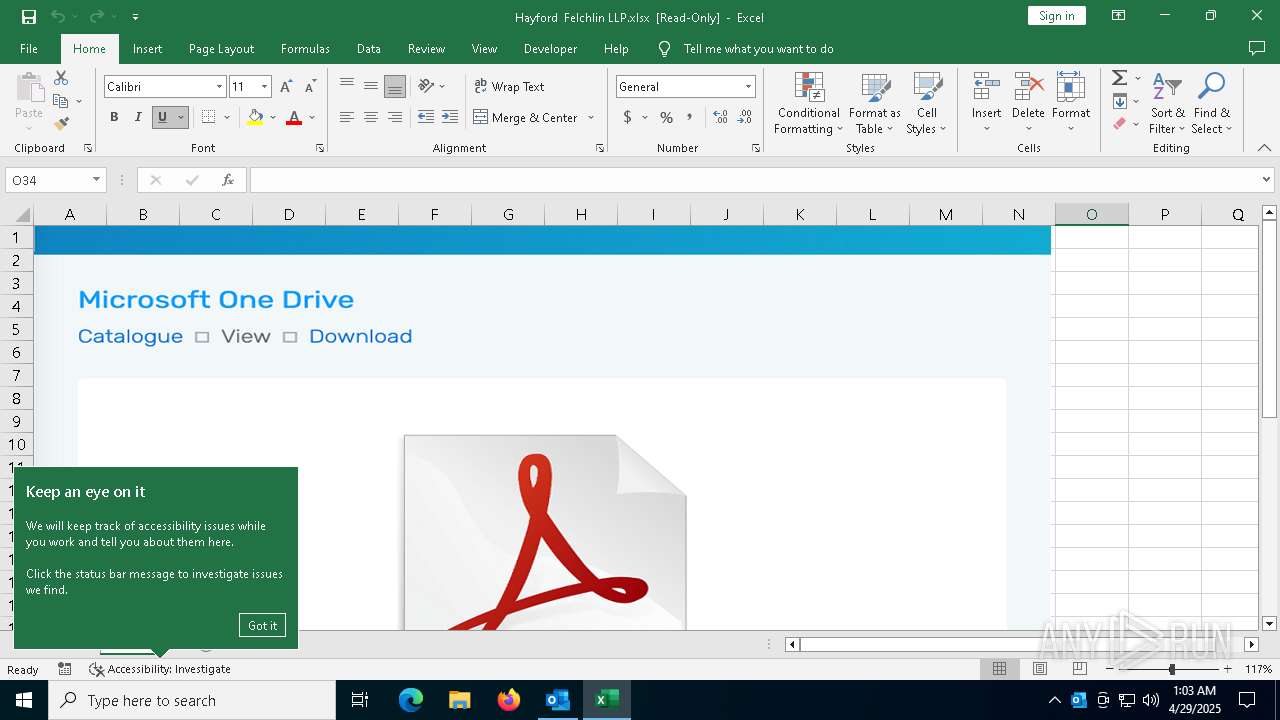1280x720 pixels.
Task: Increase font size with large A icon
Action: click(287, 87)
